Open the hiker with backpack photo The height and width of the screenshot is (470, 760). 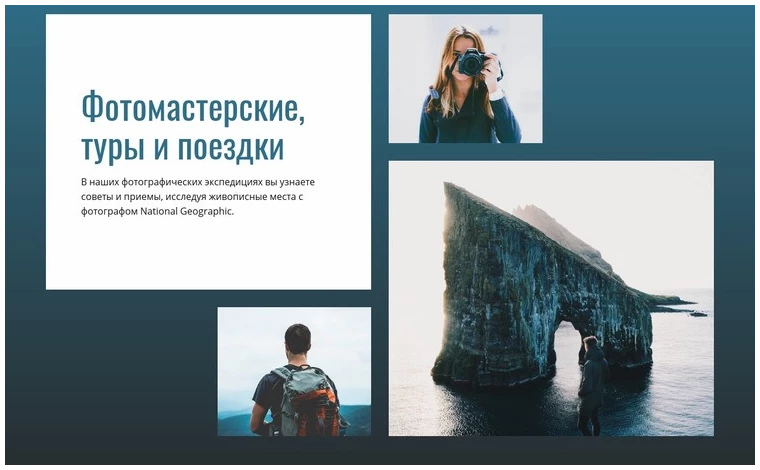coord(294,371)
